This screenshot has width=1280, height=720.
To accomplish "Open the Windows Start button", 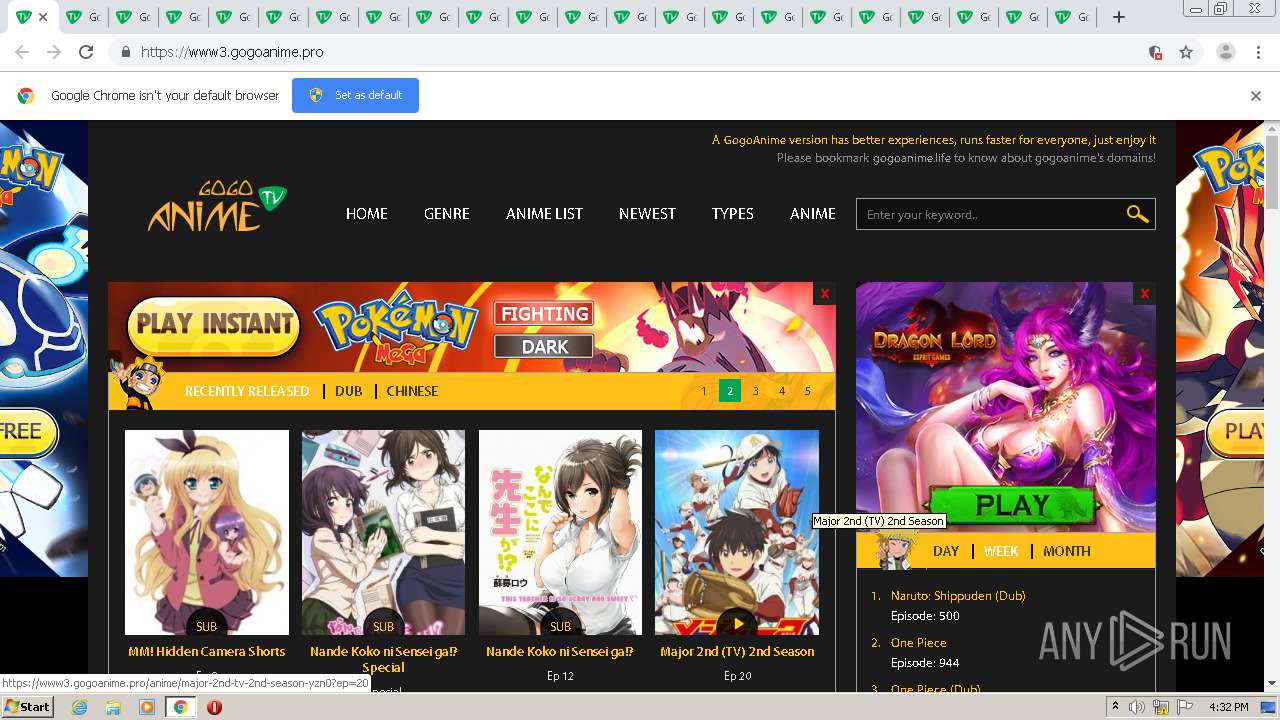I will (27, 707).
